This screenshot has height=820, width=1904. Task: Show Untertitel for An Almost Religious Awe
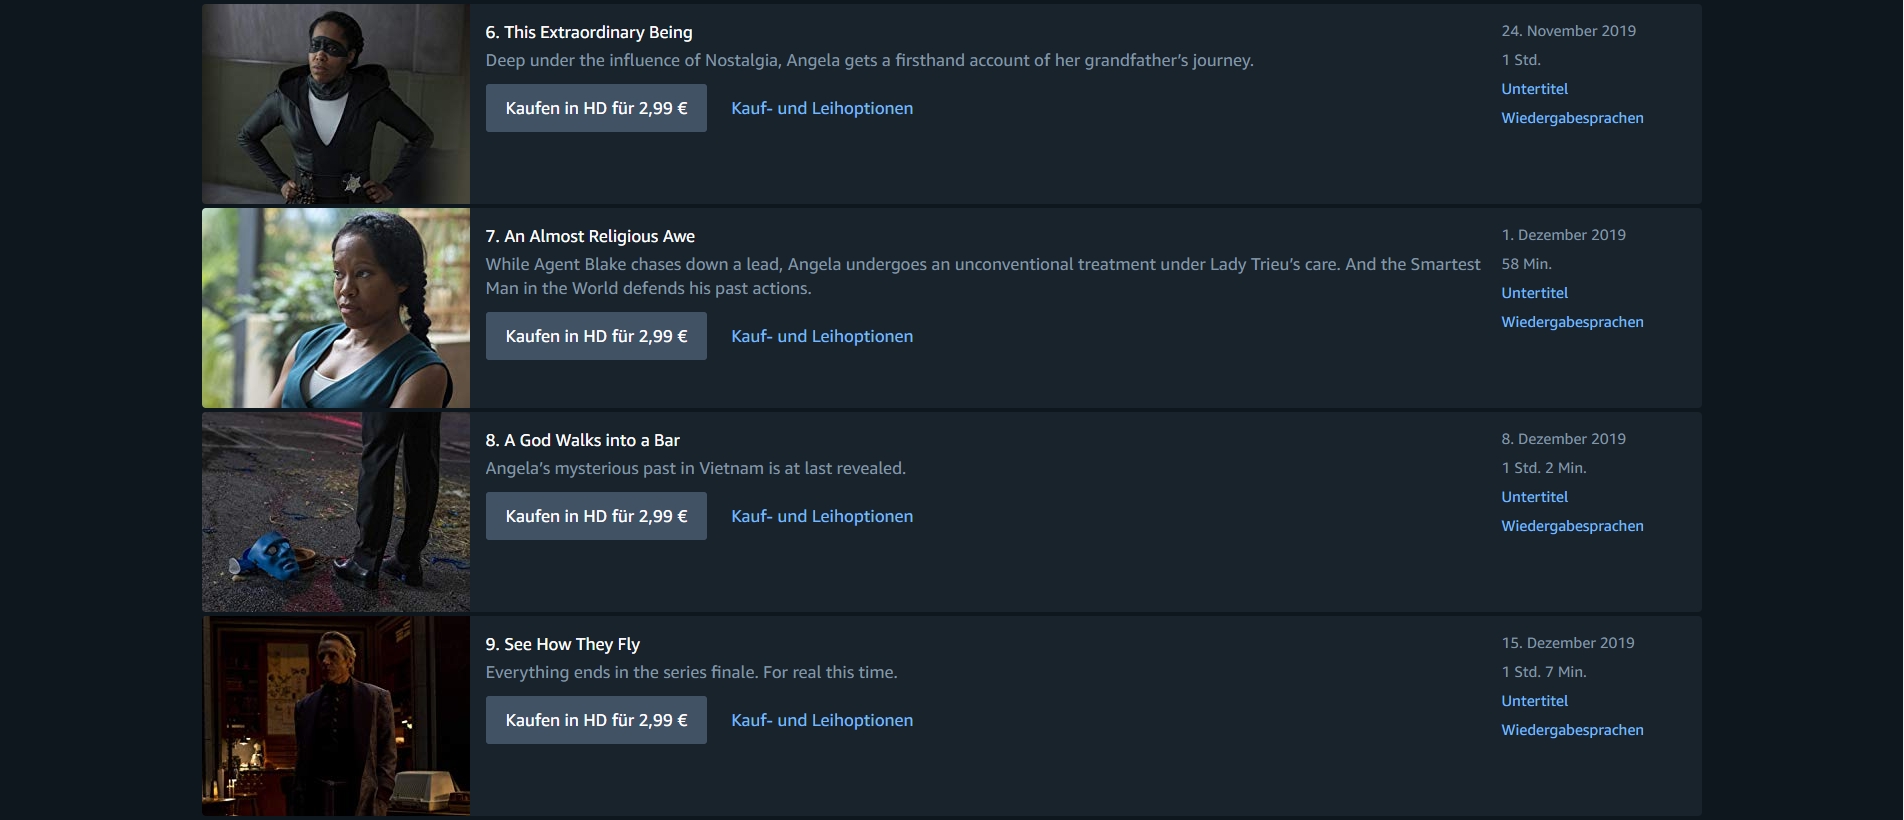pos(1534,293)
